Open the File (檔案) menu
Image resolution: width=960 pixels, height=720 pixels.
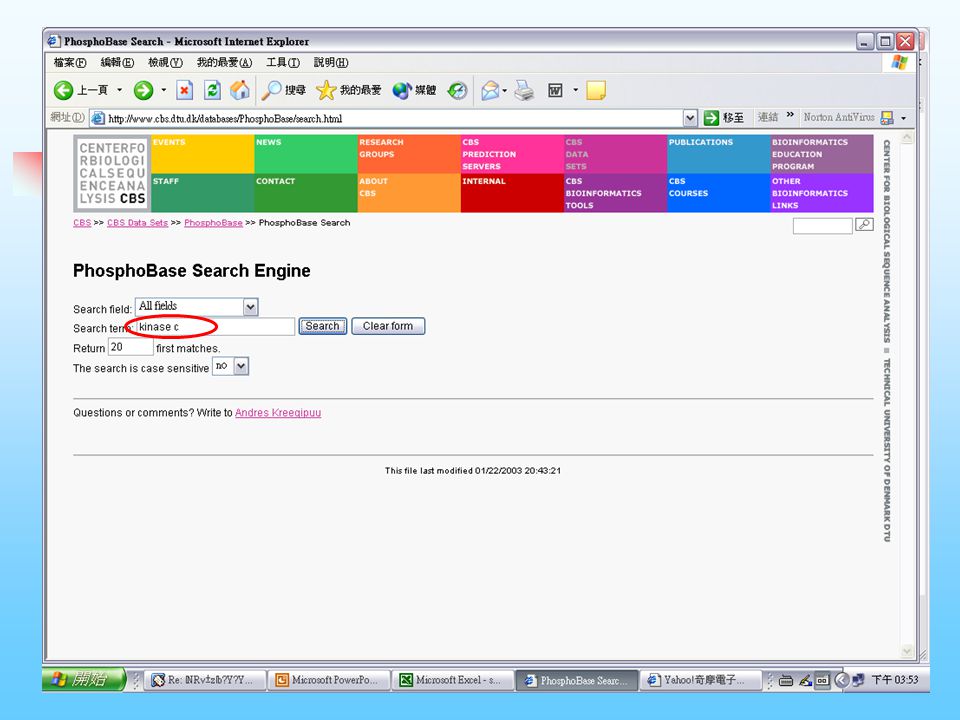coord(70,62)
